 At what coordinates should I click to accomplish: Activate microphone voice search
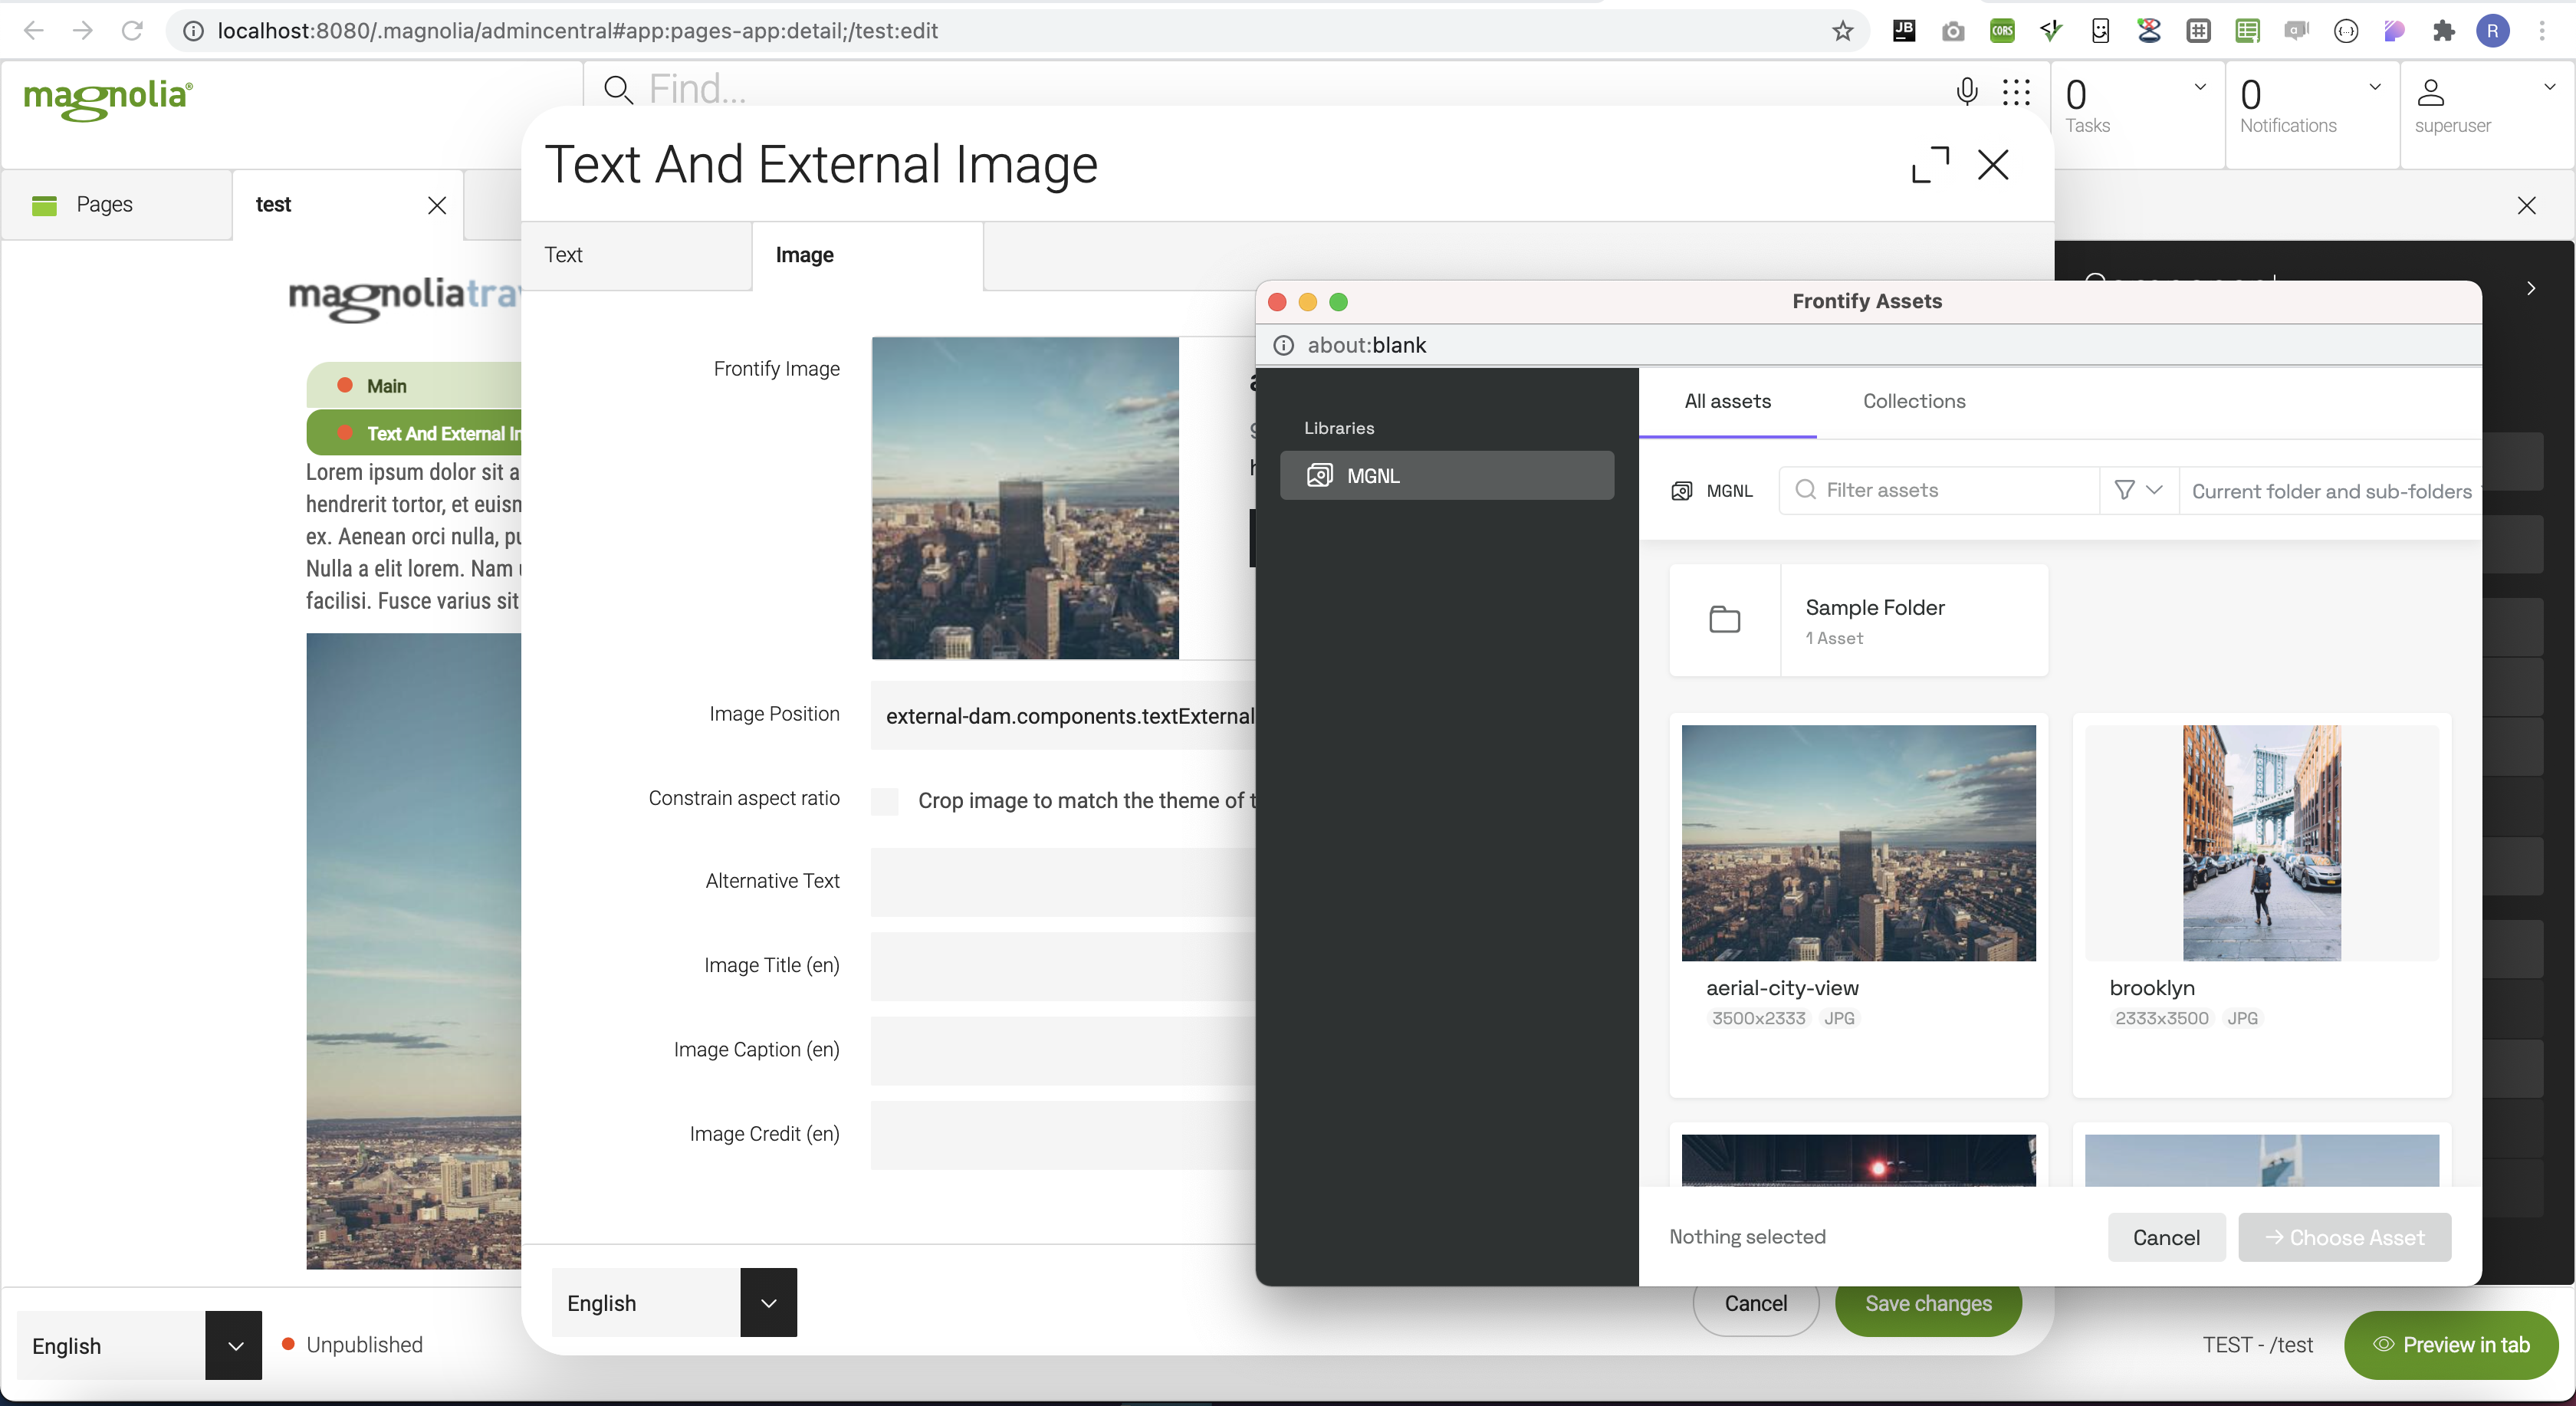pyautogui.click(x=1966, y=91)
